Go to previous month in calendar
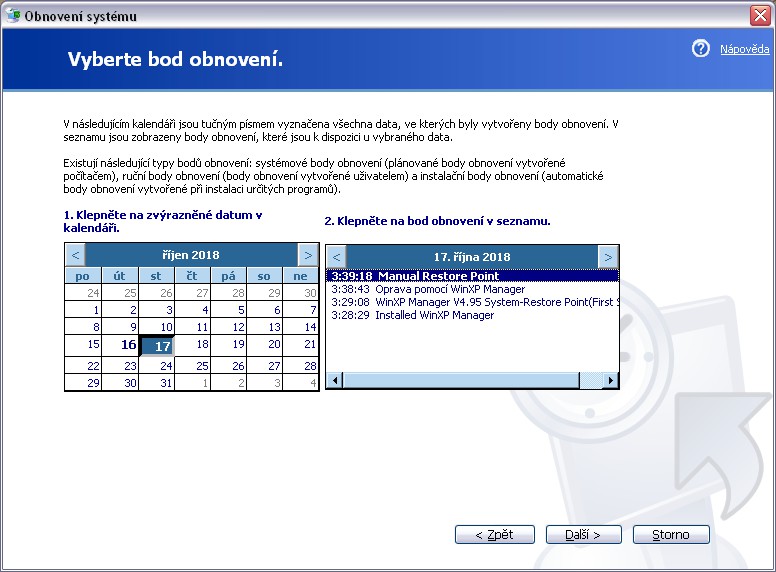This screenshot has width=776, height=572. click(75, 255)
